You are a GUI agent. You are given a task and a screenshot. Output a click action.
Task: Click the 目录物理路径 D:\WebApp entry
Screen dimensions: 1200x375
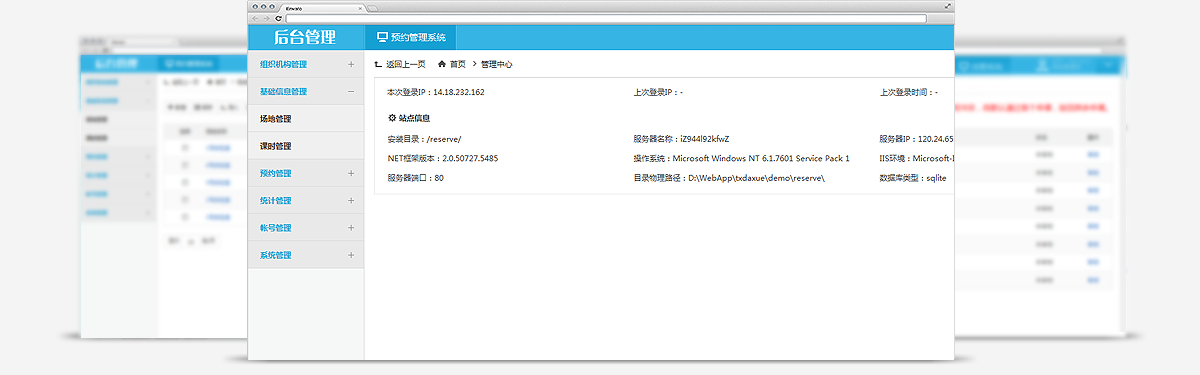[x=729, y=177]
